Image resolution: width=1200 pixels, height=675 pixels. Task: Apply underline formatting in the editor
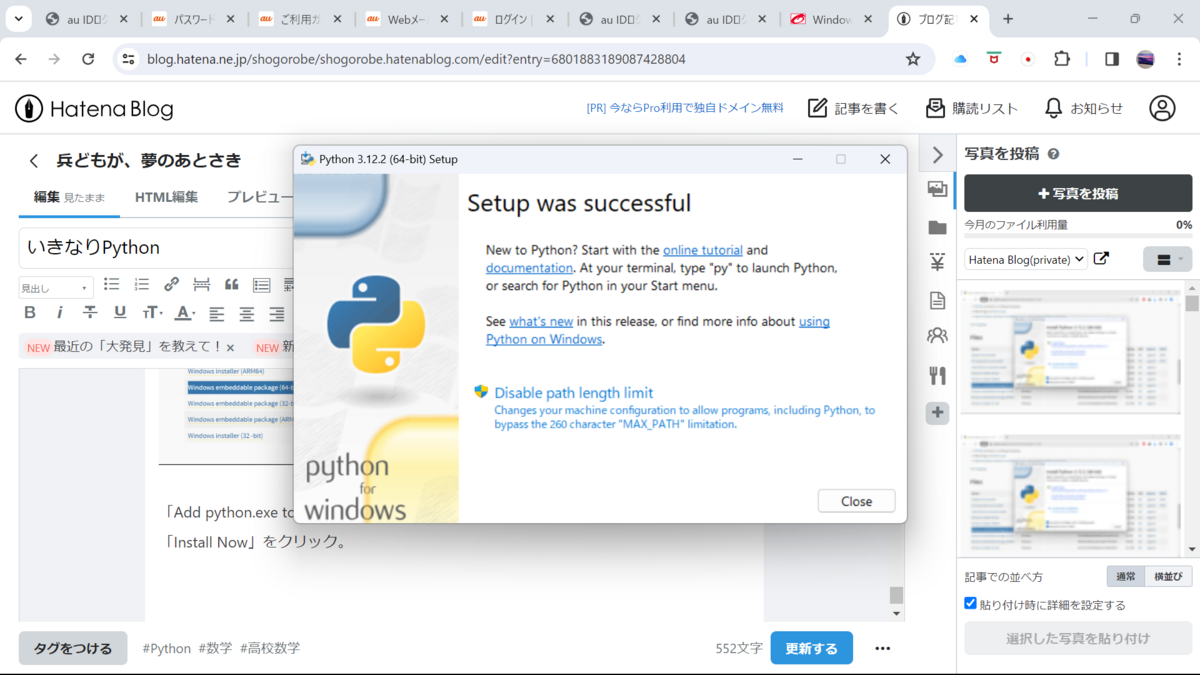click(120, 313)
